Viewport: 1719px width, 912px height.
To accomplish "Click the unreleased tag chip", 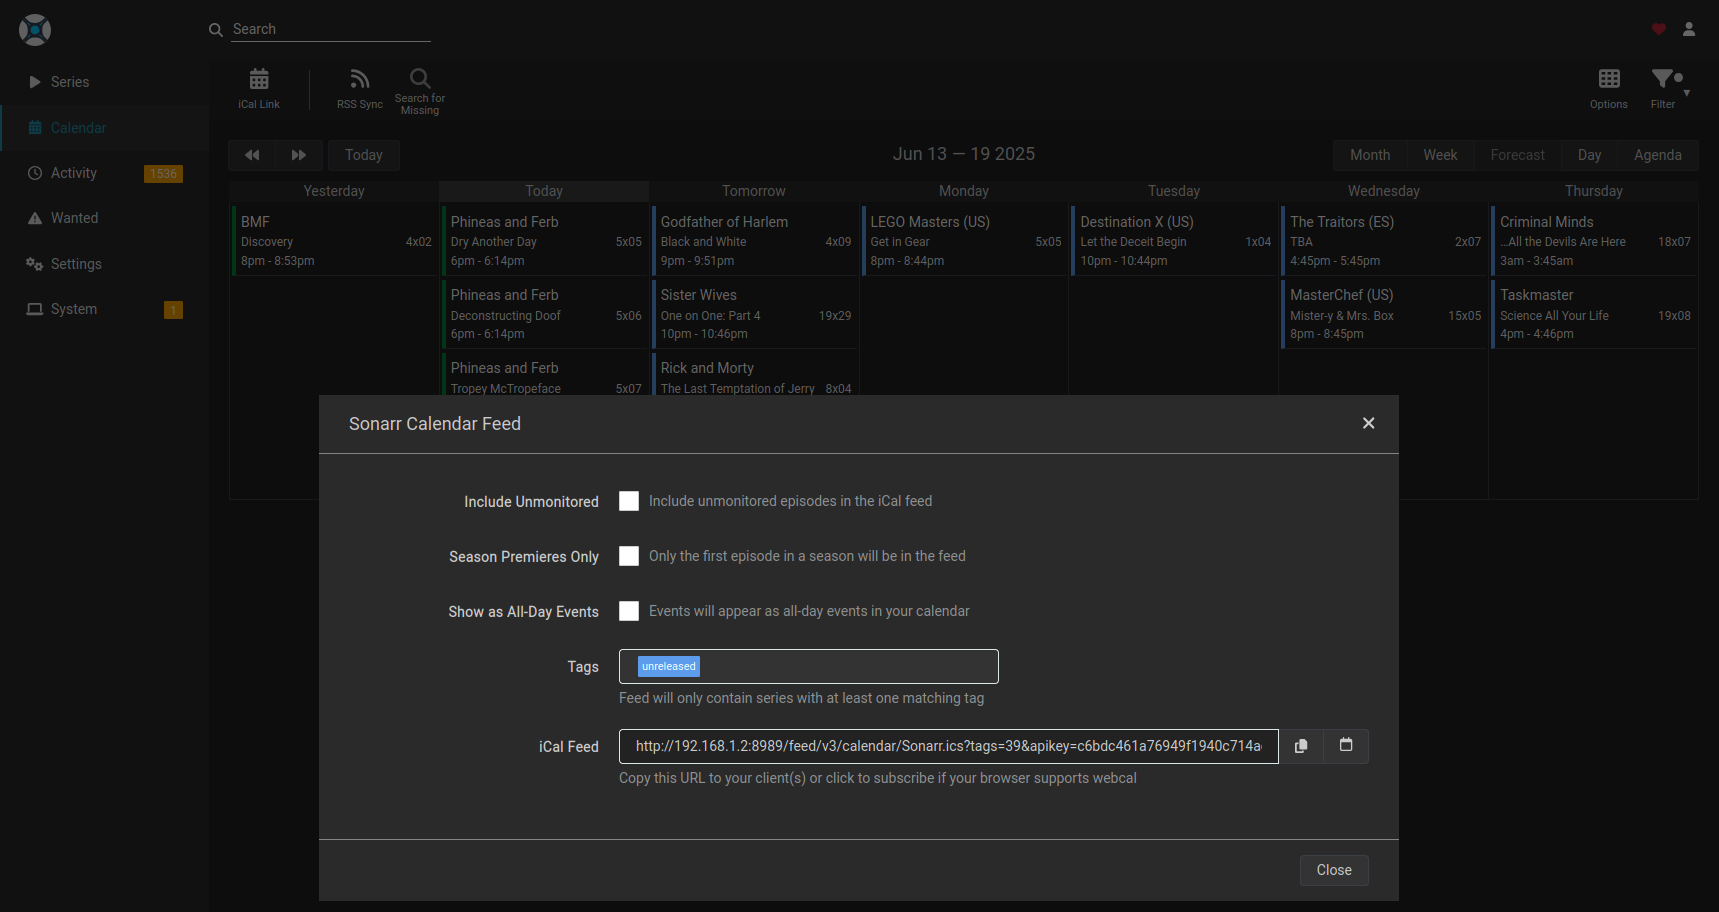I will (669, 666).
